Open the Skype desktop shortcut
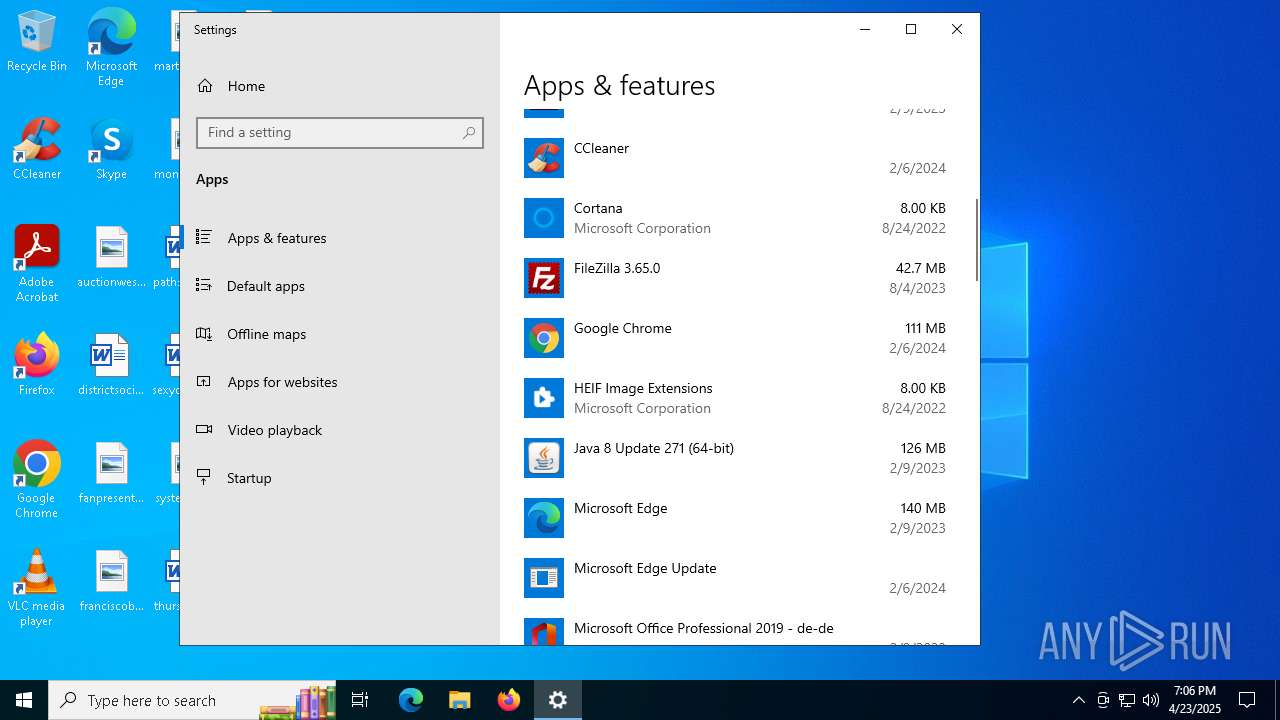 pyautogui.click(x=111, y=149)
